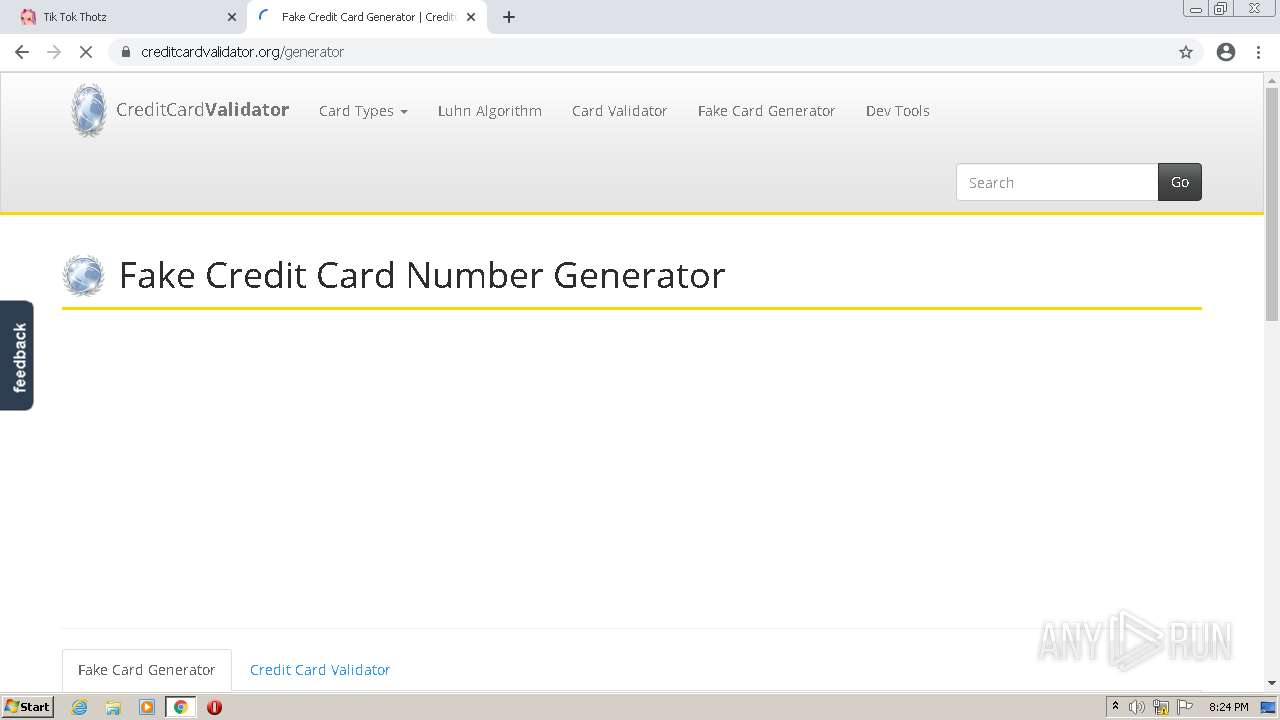The height and width of the screenshot is (720, 1280).
Task: Open the Chrome three-dot menu
Action: (x=1258, y=52)
